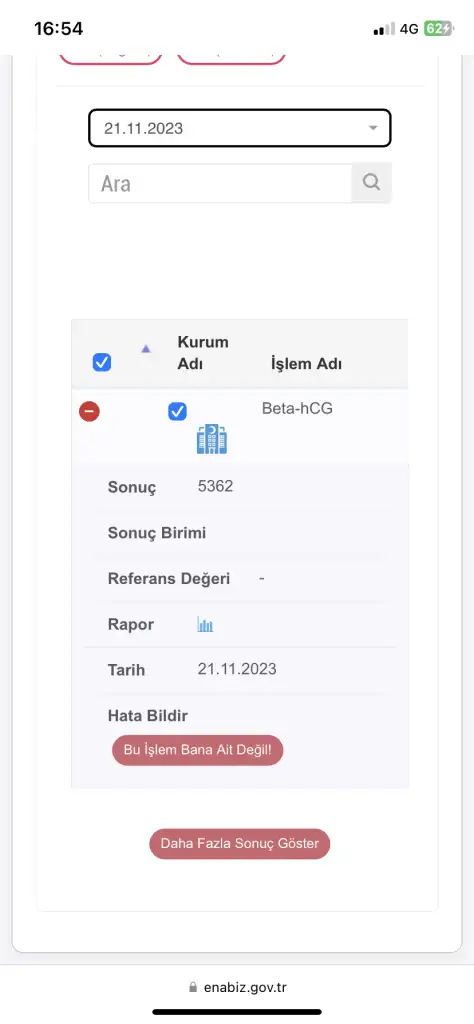474x1024 pixels.
Task: Sort using the purple triangle arrow
Action: pos(146,349)
